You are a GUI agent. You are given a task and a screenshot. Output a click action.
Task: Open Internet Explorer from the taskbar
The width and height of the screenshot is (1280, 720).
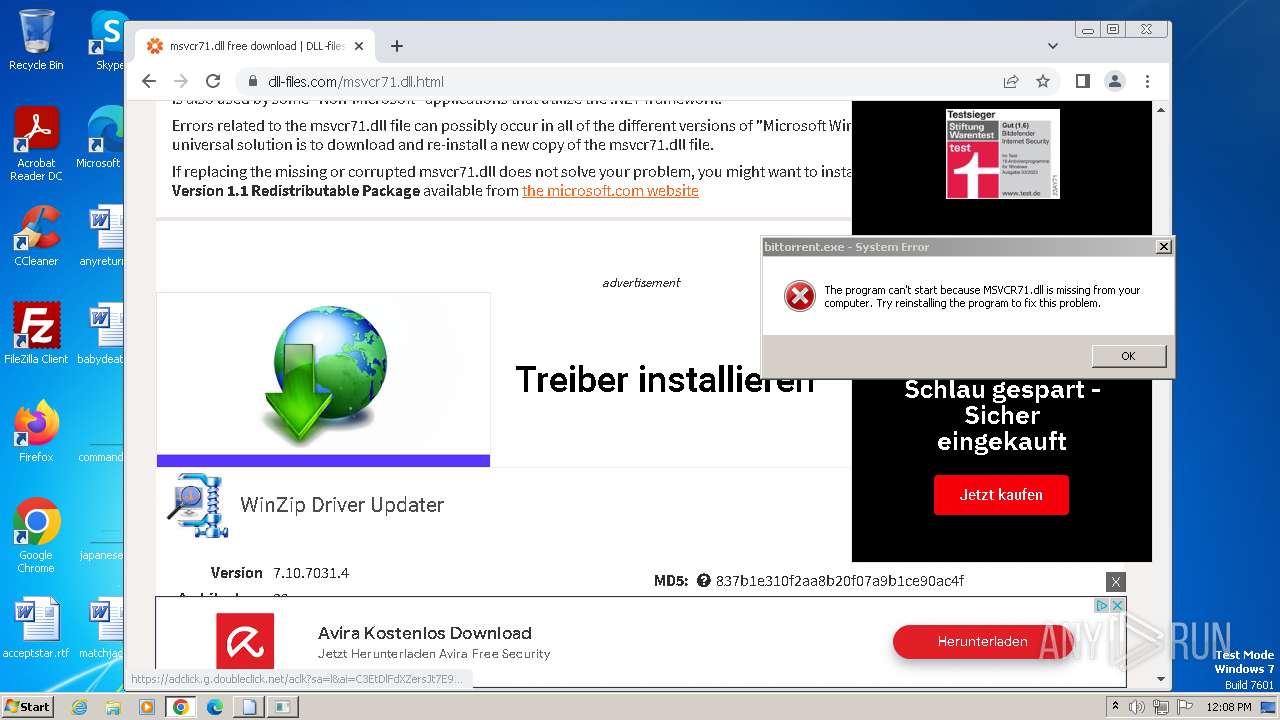80,707
